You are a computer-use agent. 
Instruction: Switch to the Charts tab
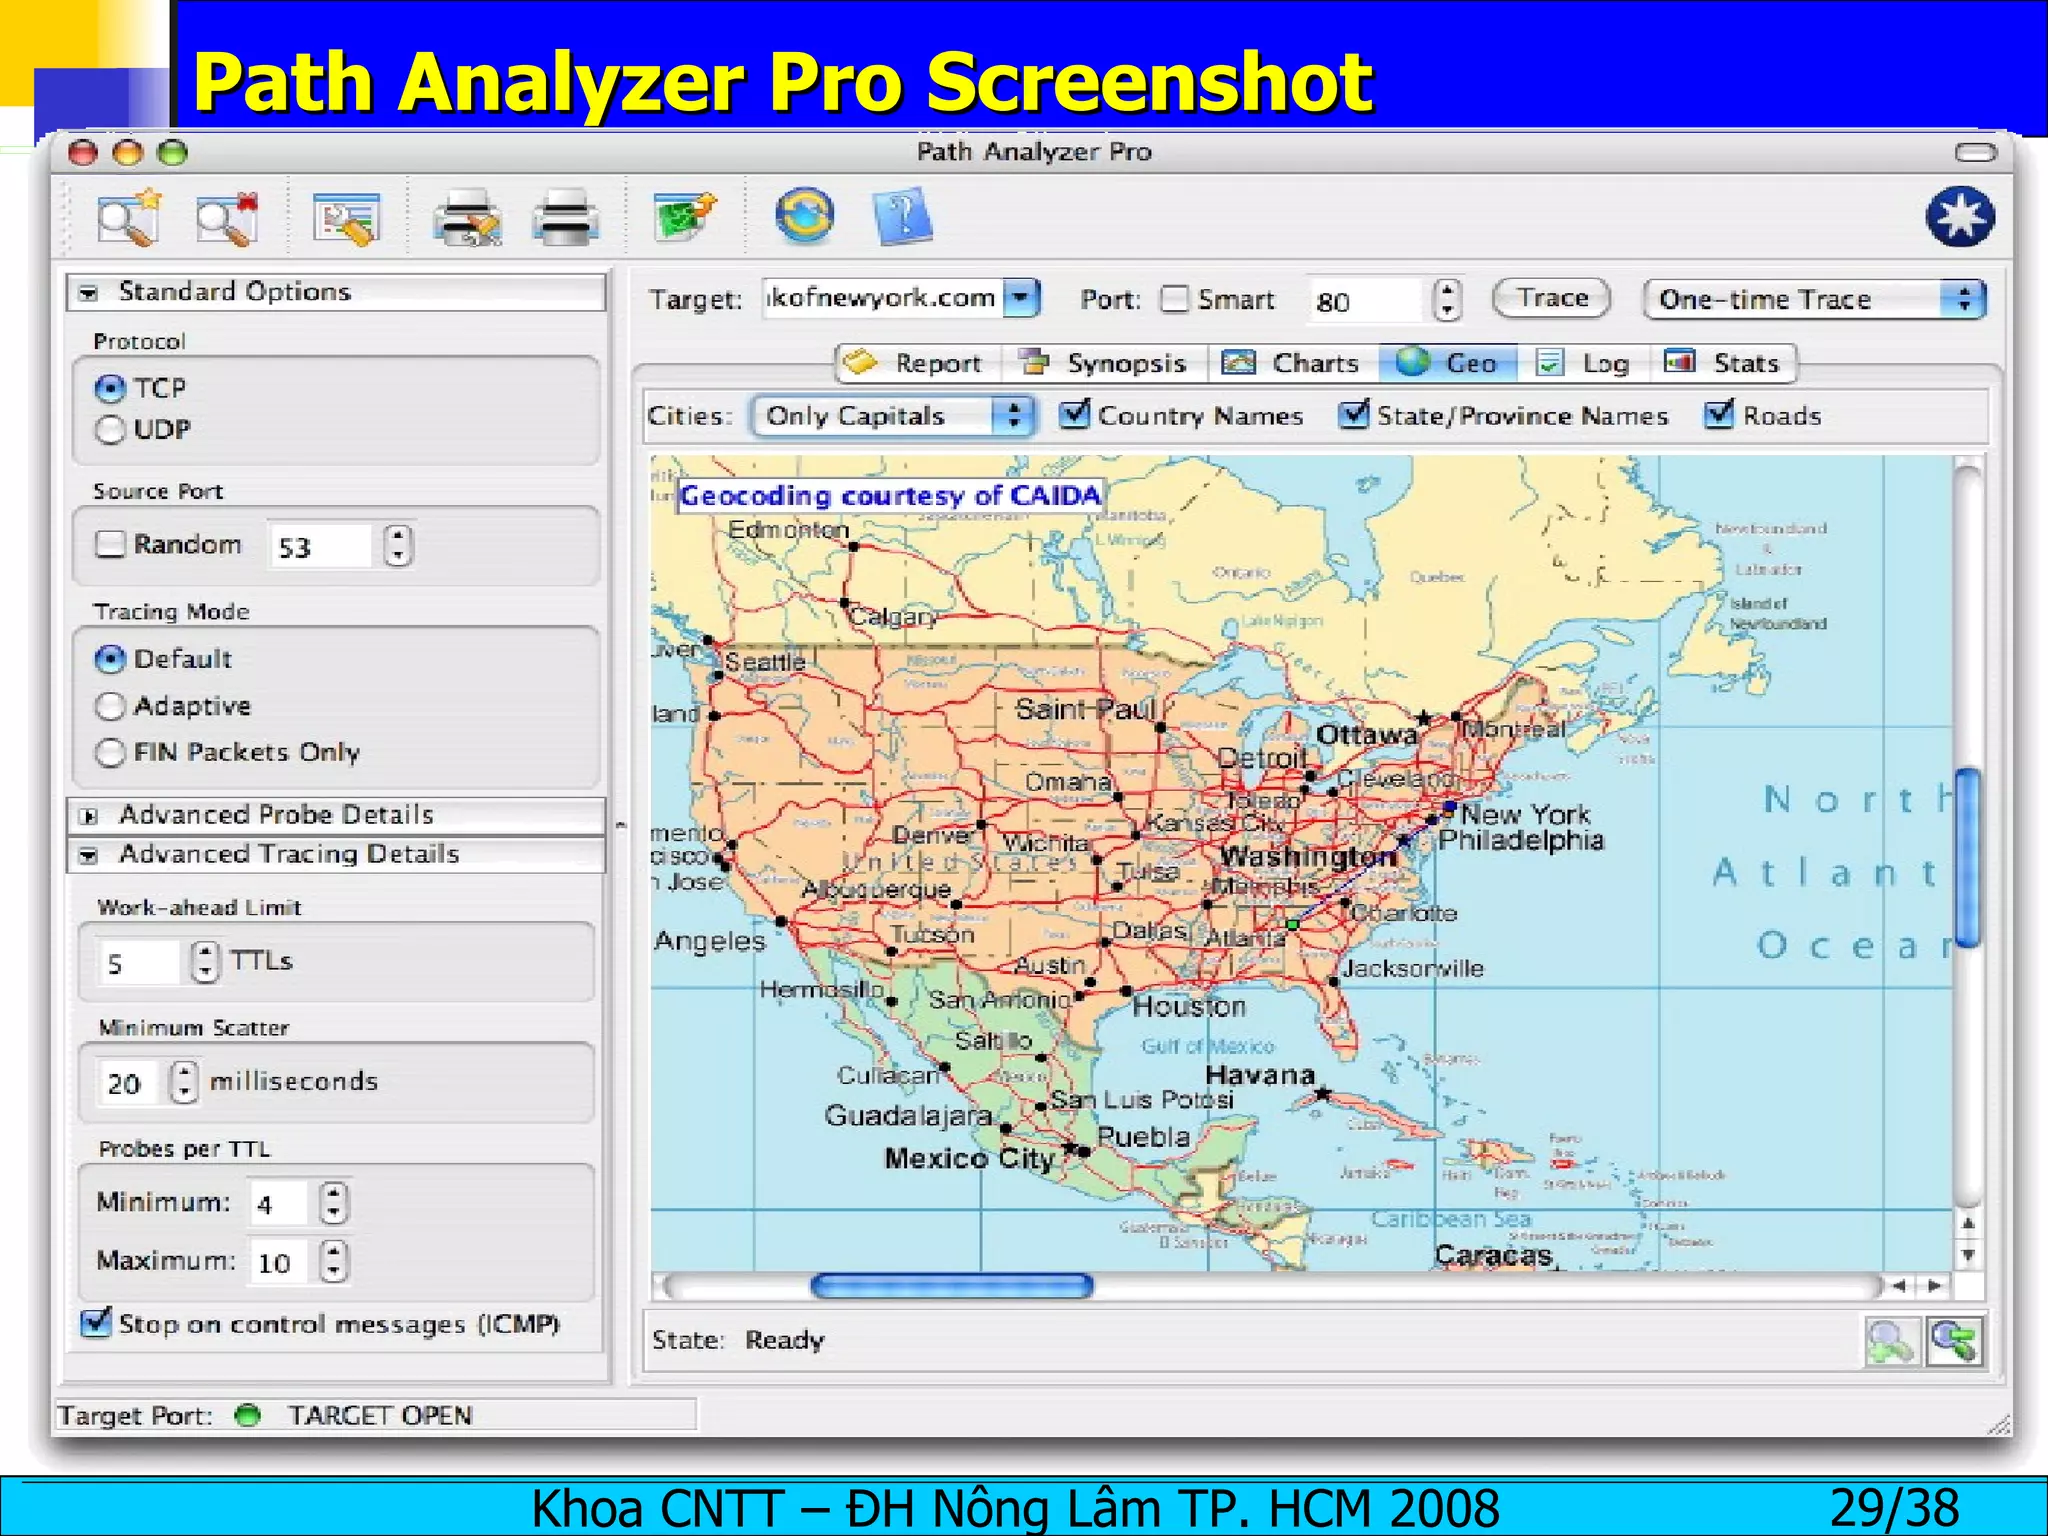1293,363
